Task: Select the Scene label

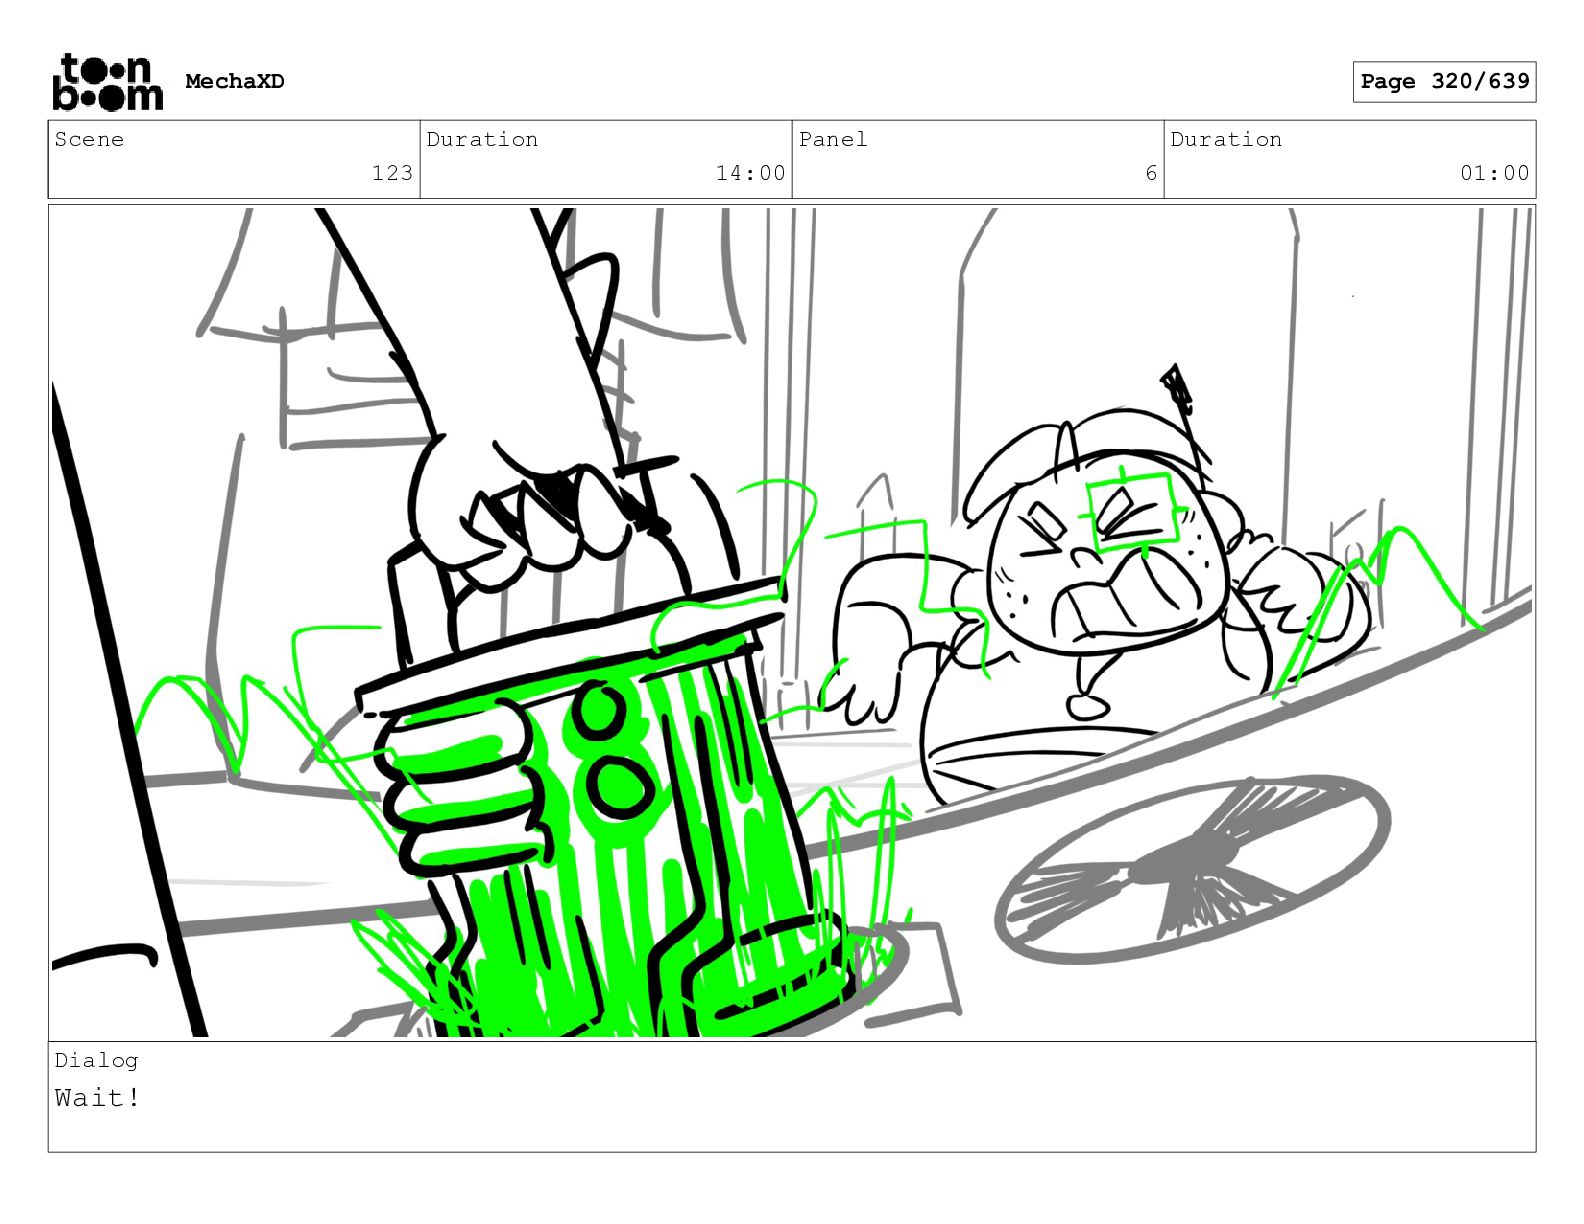Action: [89, 140]
